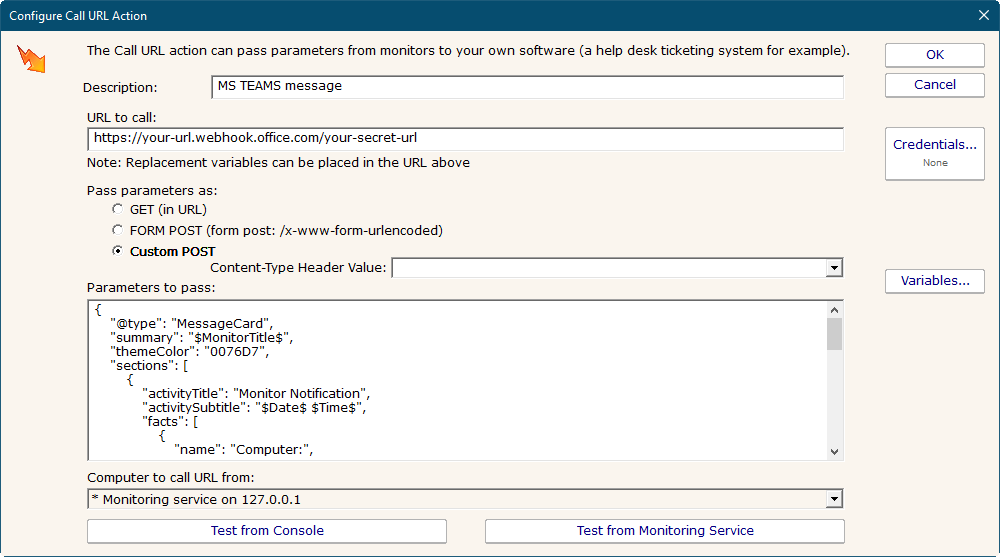Expand the Content-Type Header Value dropdown arrow
The width and height of the screenshot is (1000, 557).
tap(834, 268)
